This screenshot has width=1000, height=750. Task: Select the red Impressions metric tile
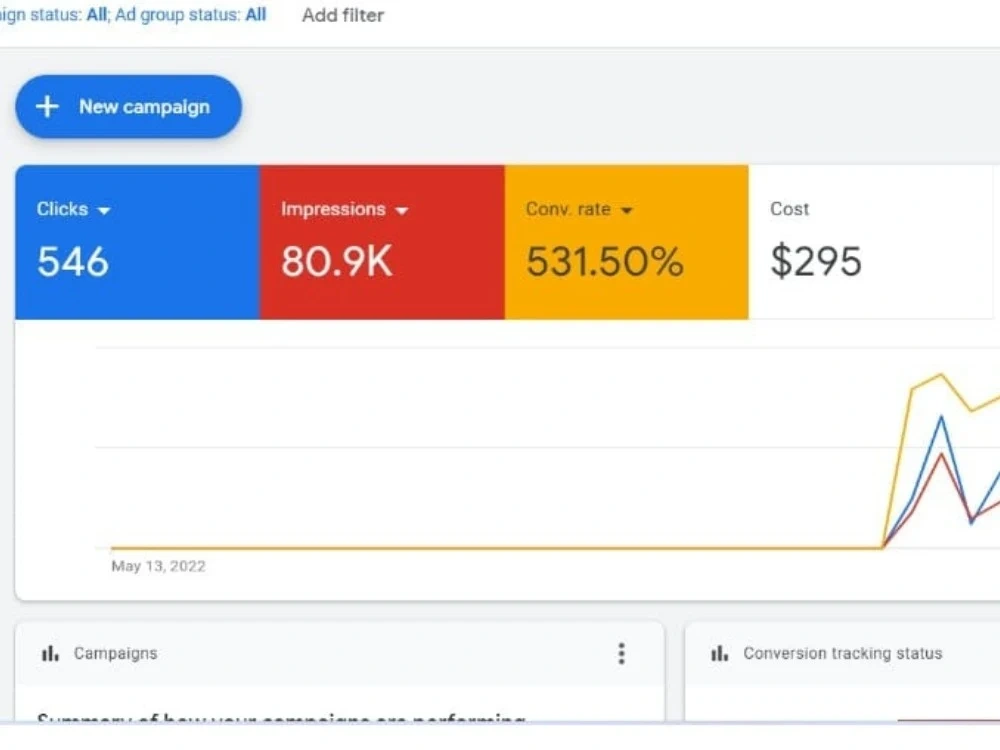pyautogui.click(x=382, y=242)
